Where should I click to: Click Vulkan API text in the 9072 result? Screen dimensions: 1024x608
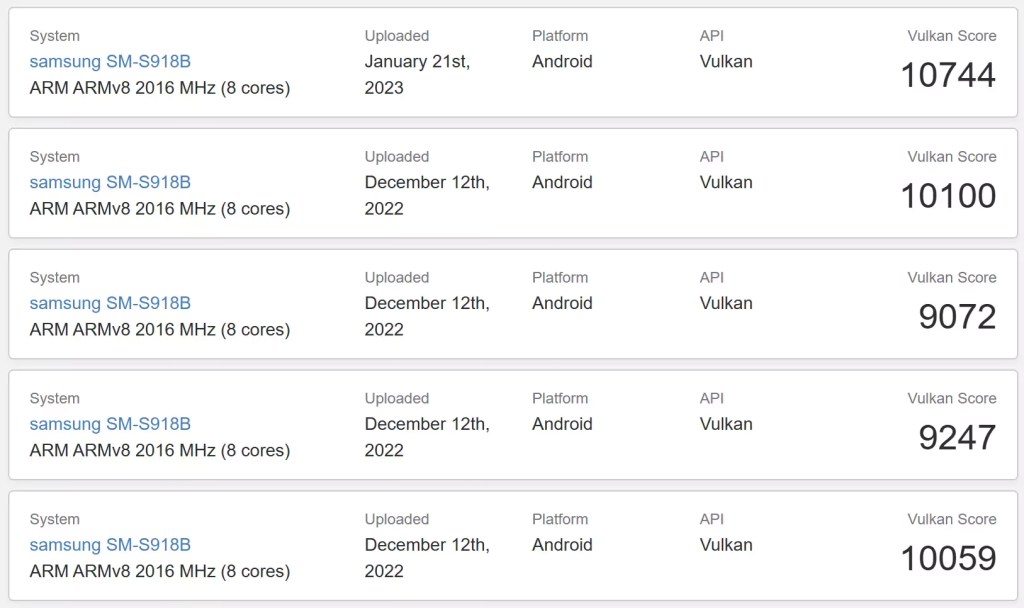[726, 303]
